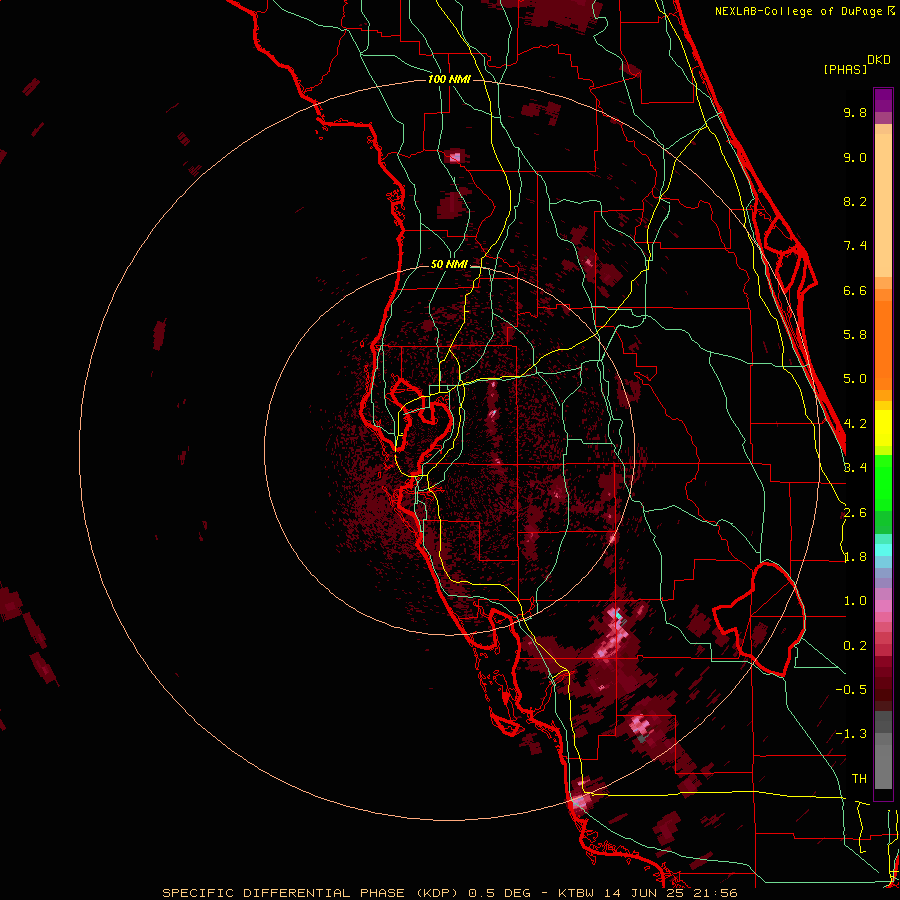Pick the gray bottom segment of the color bar
The image size is (900, 900).
pyautogui.click(x=883, y=767)
